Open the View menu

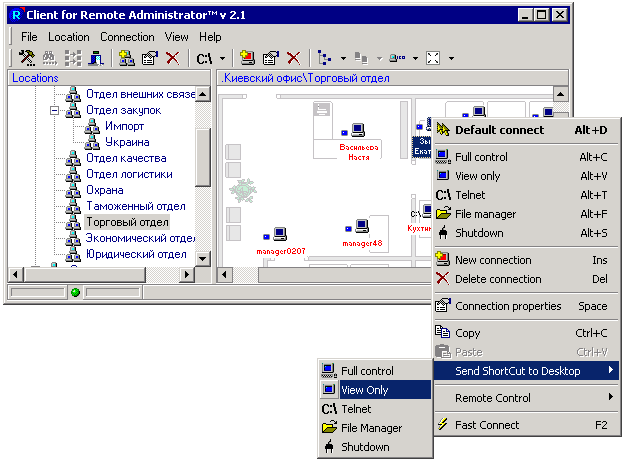click(176, 37)
